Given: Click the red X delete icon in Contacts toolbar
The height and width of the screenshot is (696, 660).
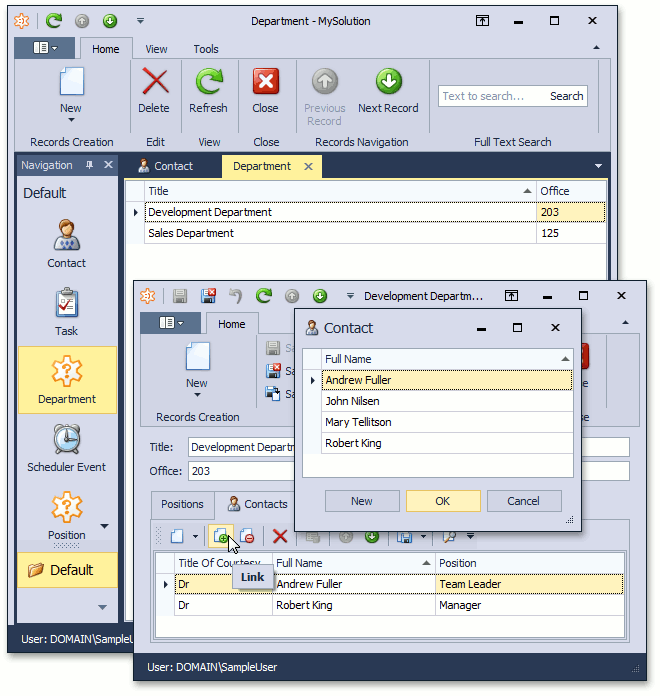Looking at the screenshot, I should [x=280, y=537].
